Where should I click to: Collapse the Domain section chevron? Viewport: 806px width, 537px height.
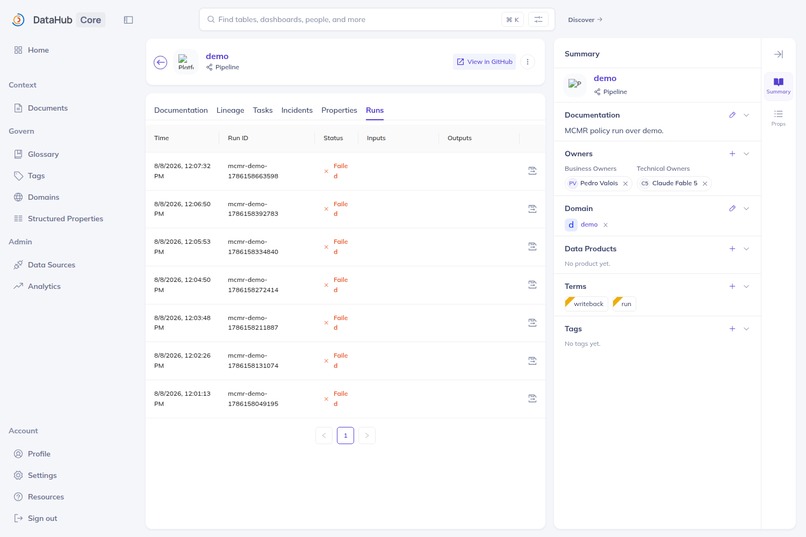(746, 208)
